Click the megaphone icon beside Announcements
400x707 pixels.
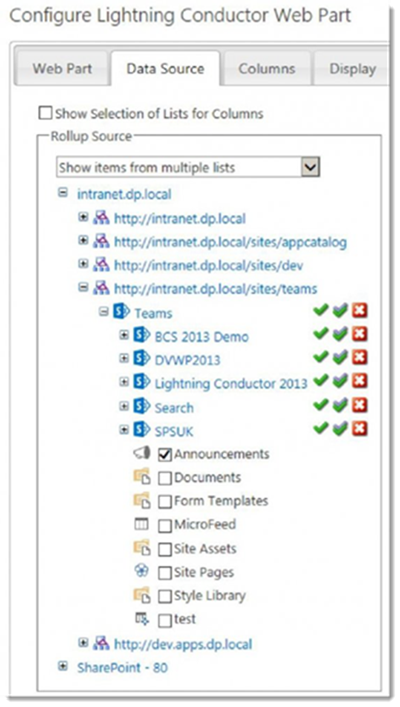142,454
